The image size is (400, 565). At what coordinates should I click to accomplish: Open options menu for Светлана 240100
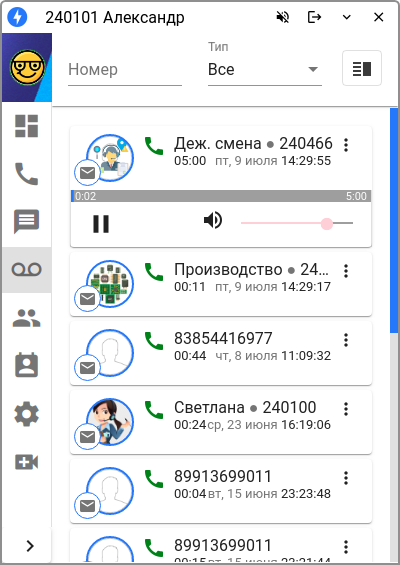coord(346,409)
